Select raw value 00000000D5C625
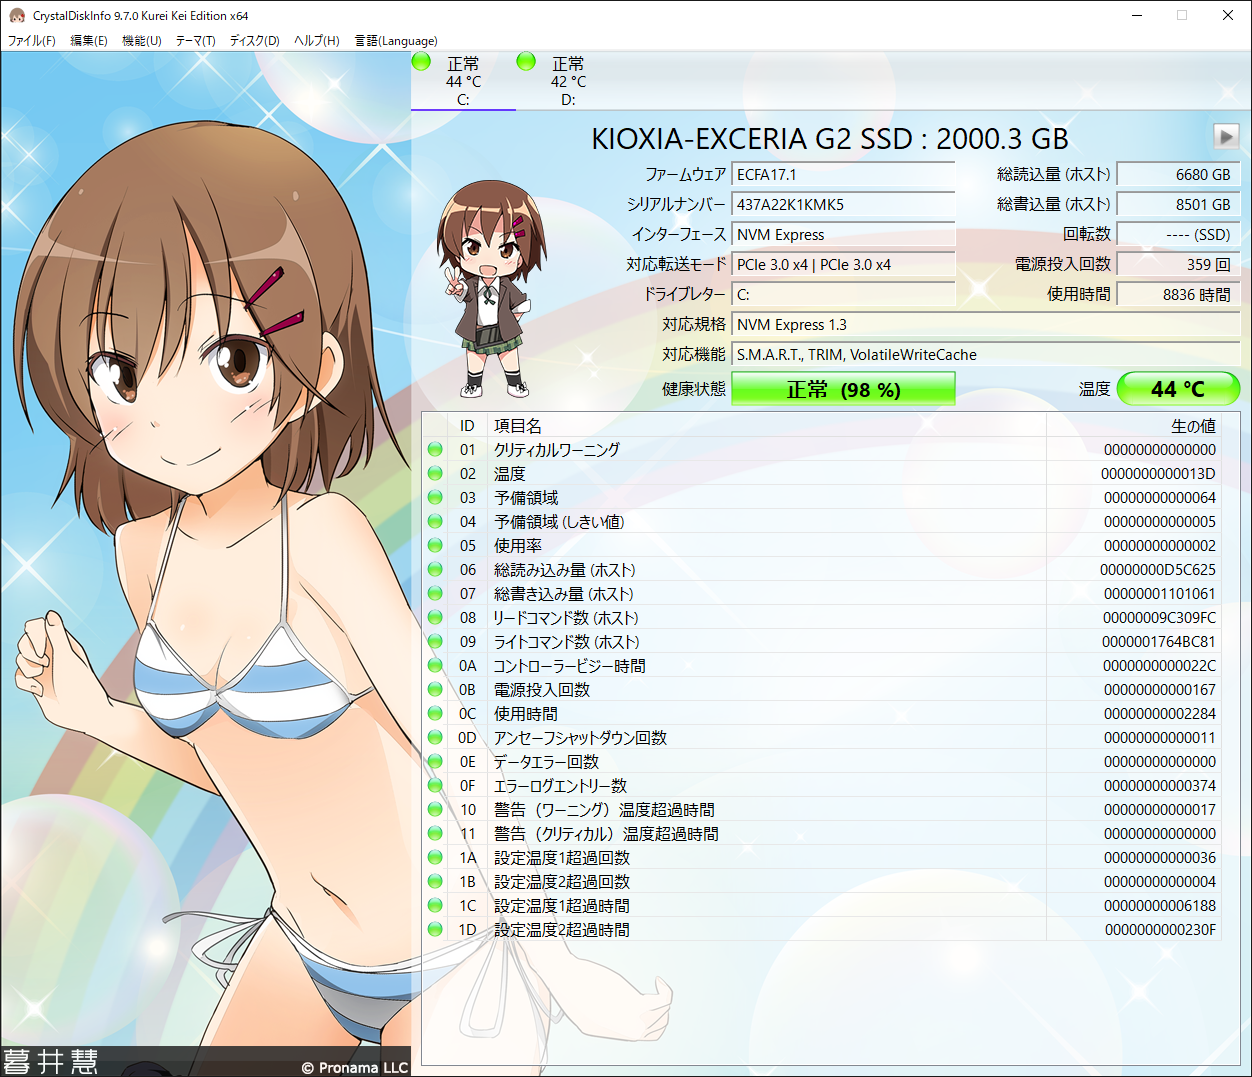 [x=1158, y=570]
